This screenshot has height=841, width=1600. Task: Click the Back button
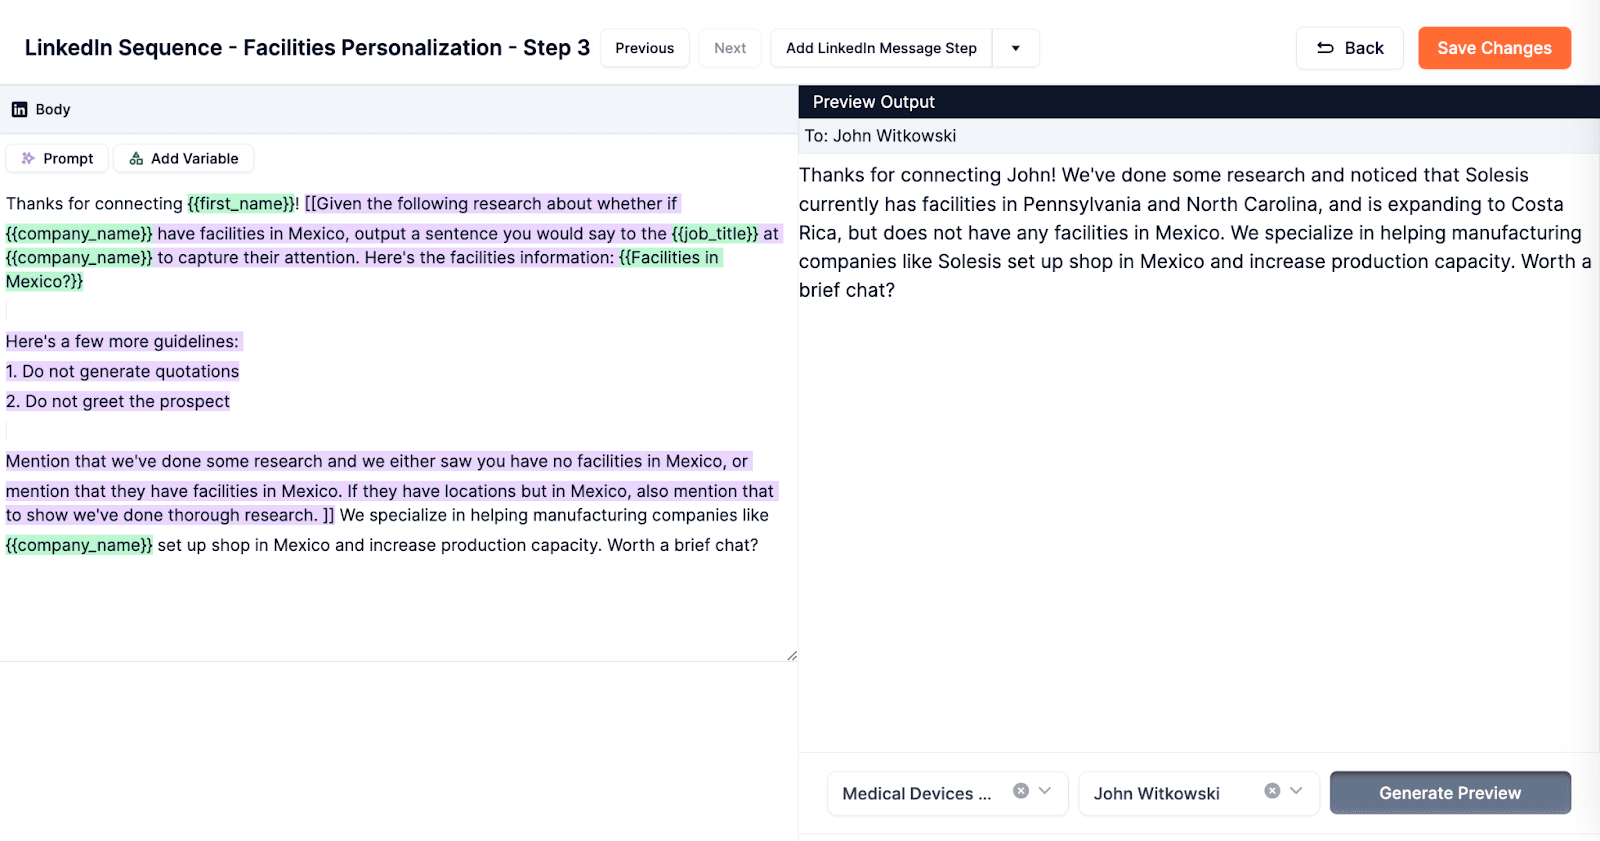(1350, 48)
